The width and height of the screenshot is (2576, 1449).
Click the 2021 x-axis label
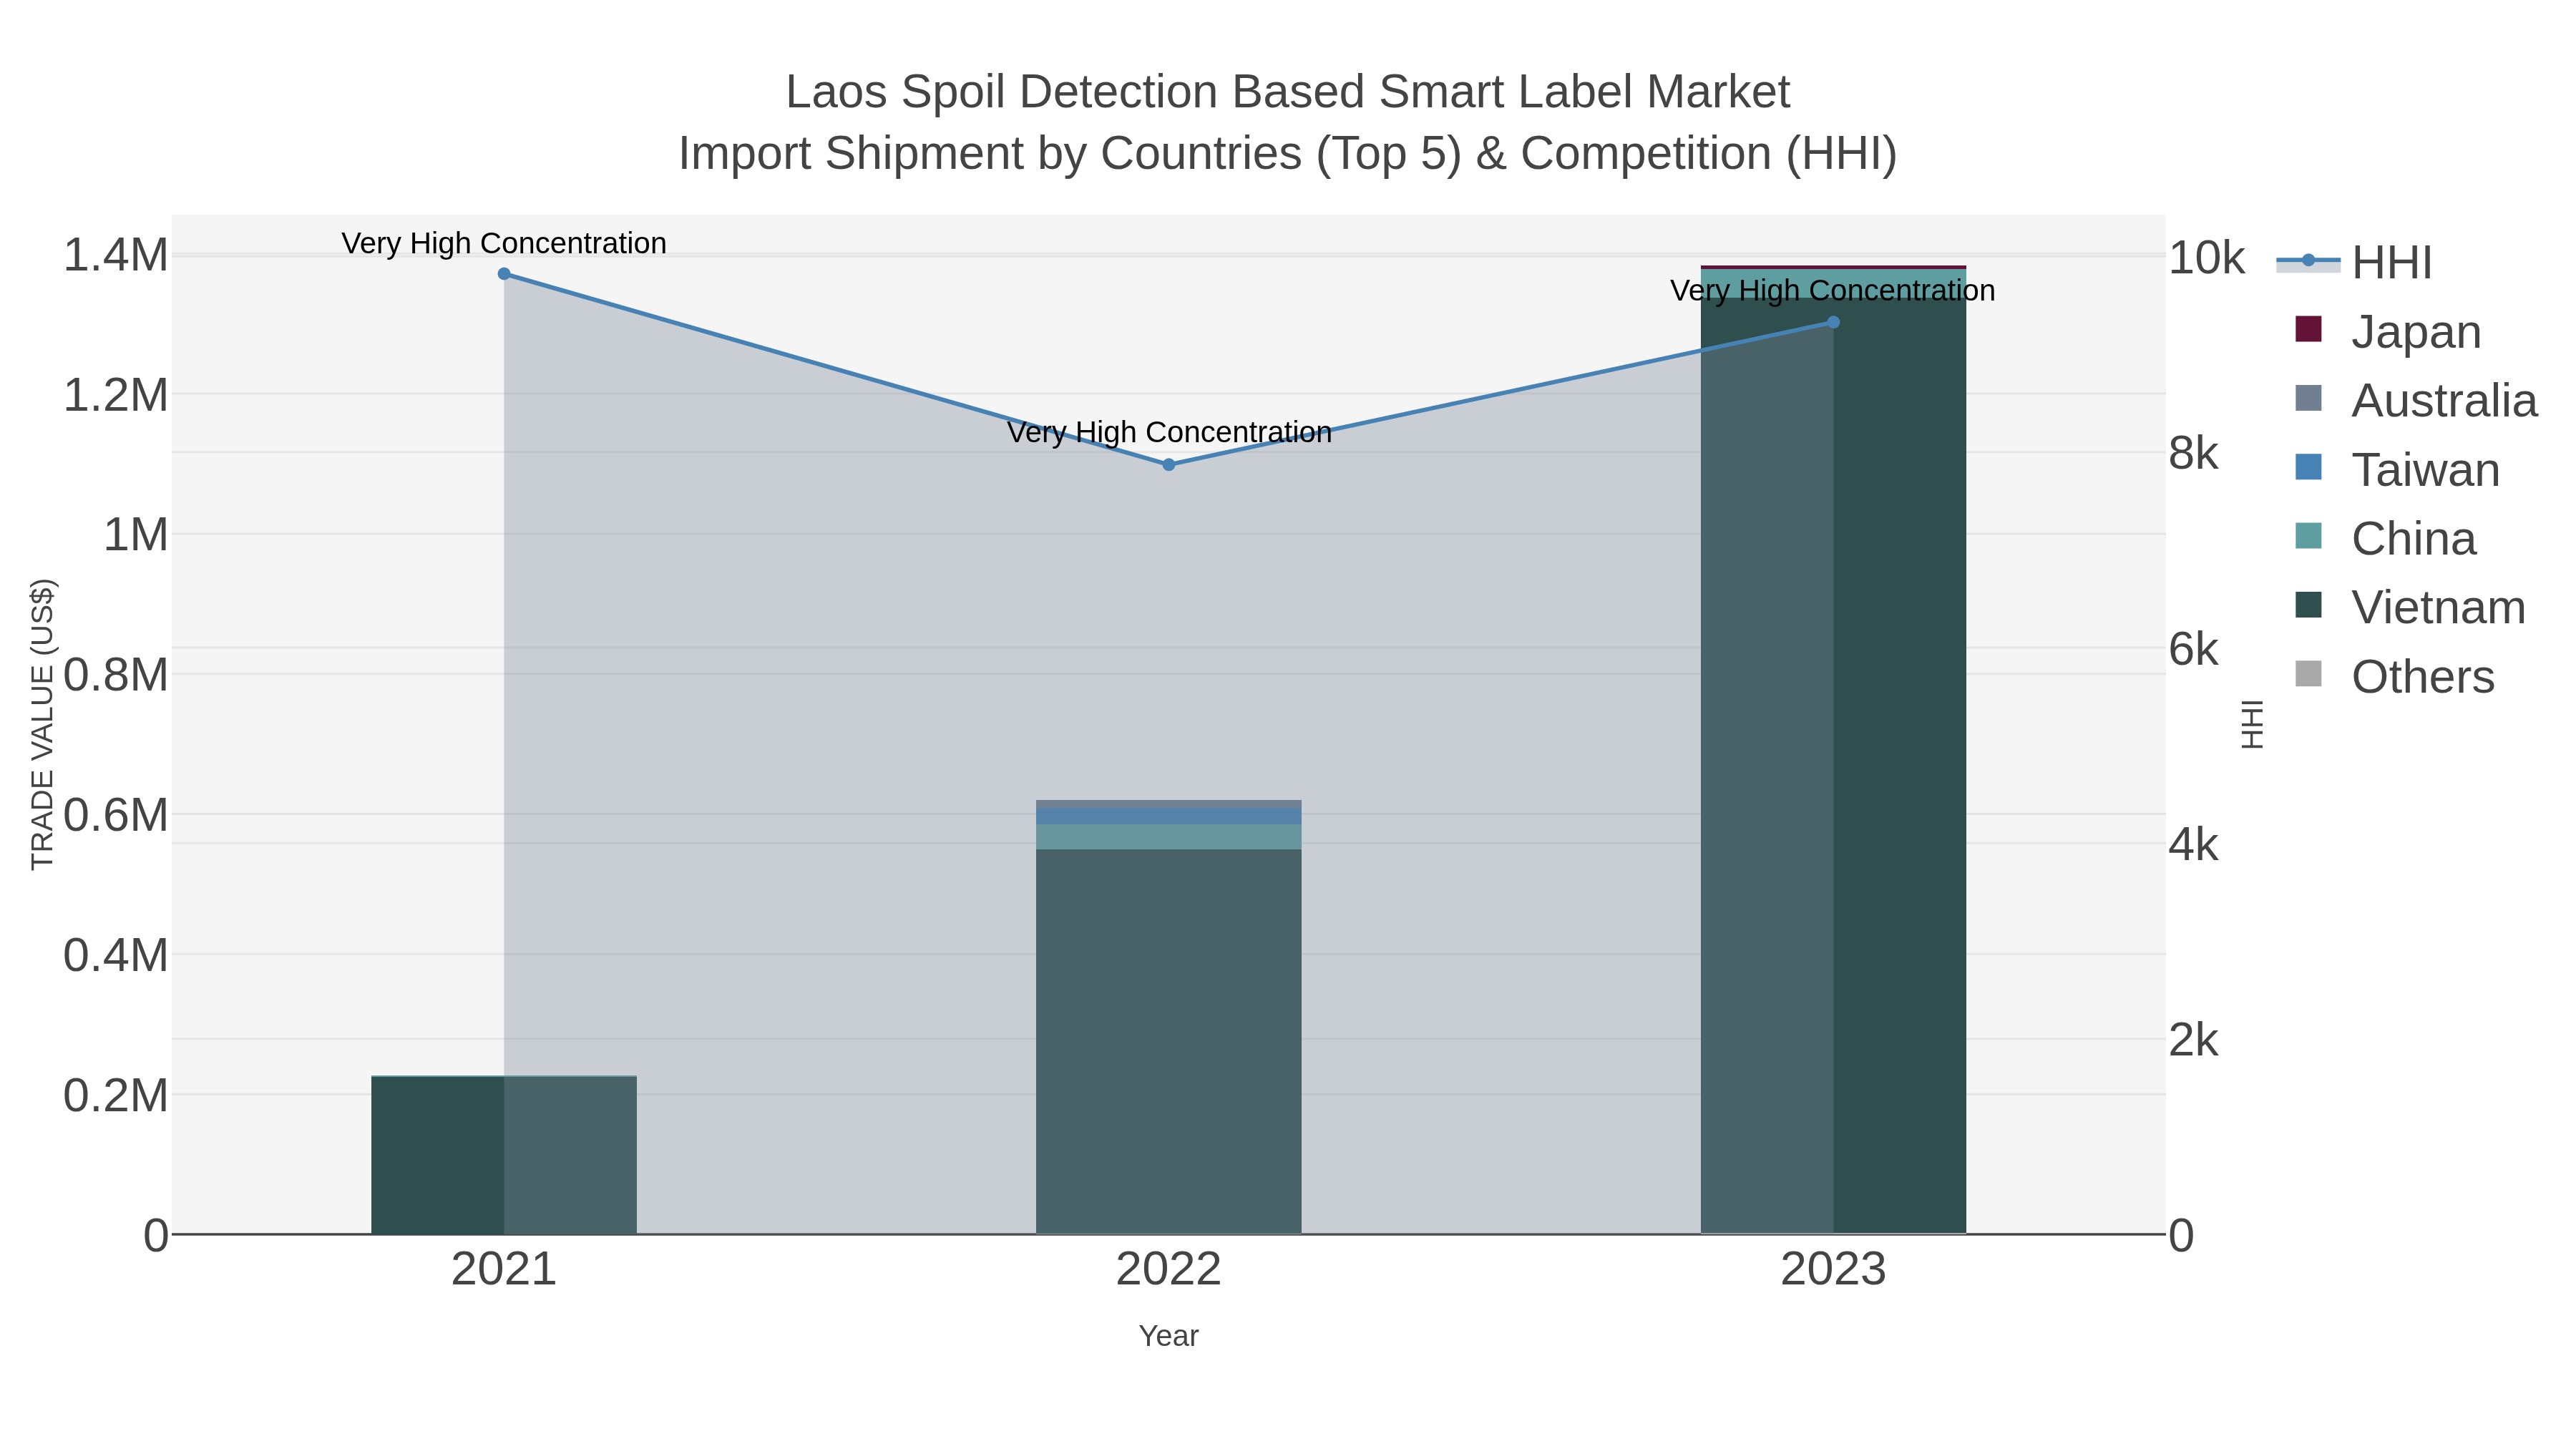tap(504, 1270)
